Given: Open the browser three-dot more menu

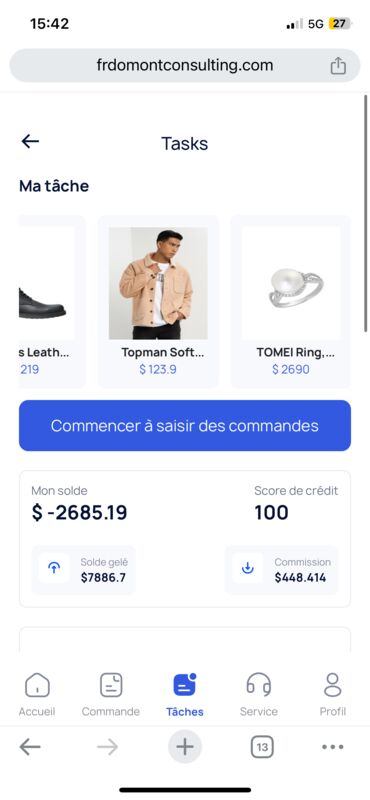Looking at the screenshot, I should point(333,747).
